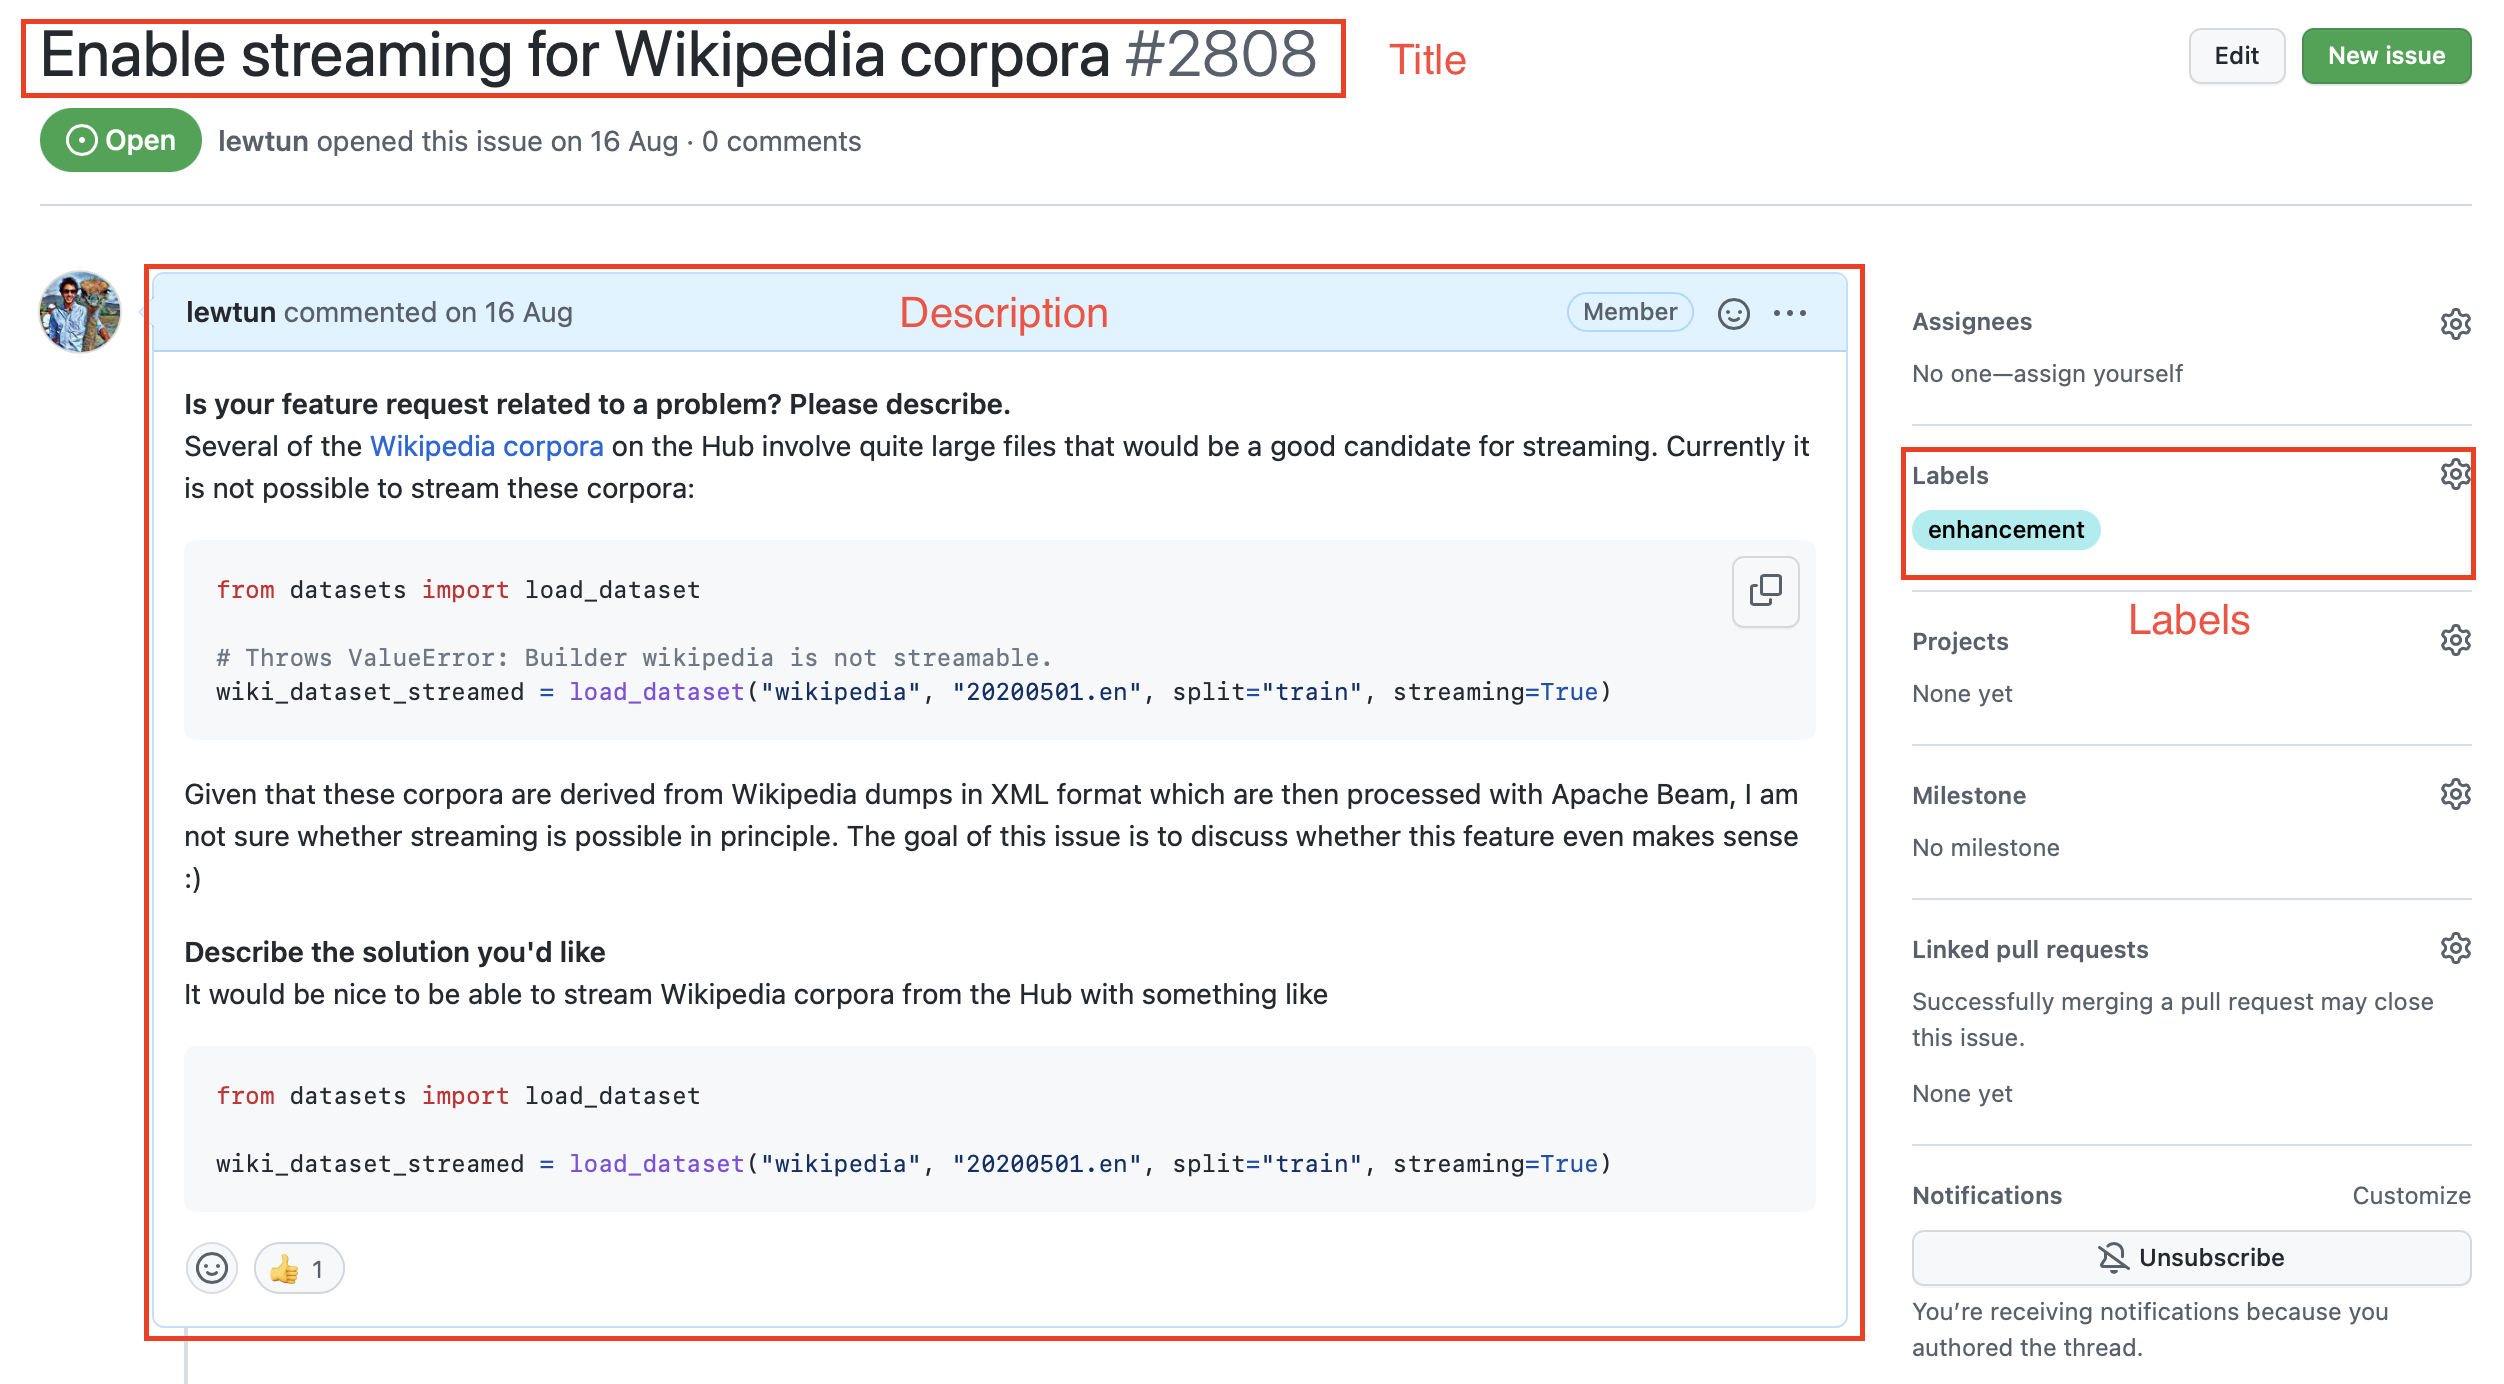
Task: Click the green New issue button
Action: click(x=2385, y=56)
